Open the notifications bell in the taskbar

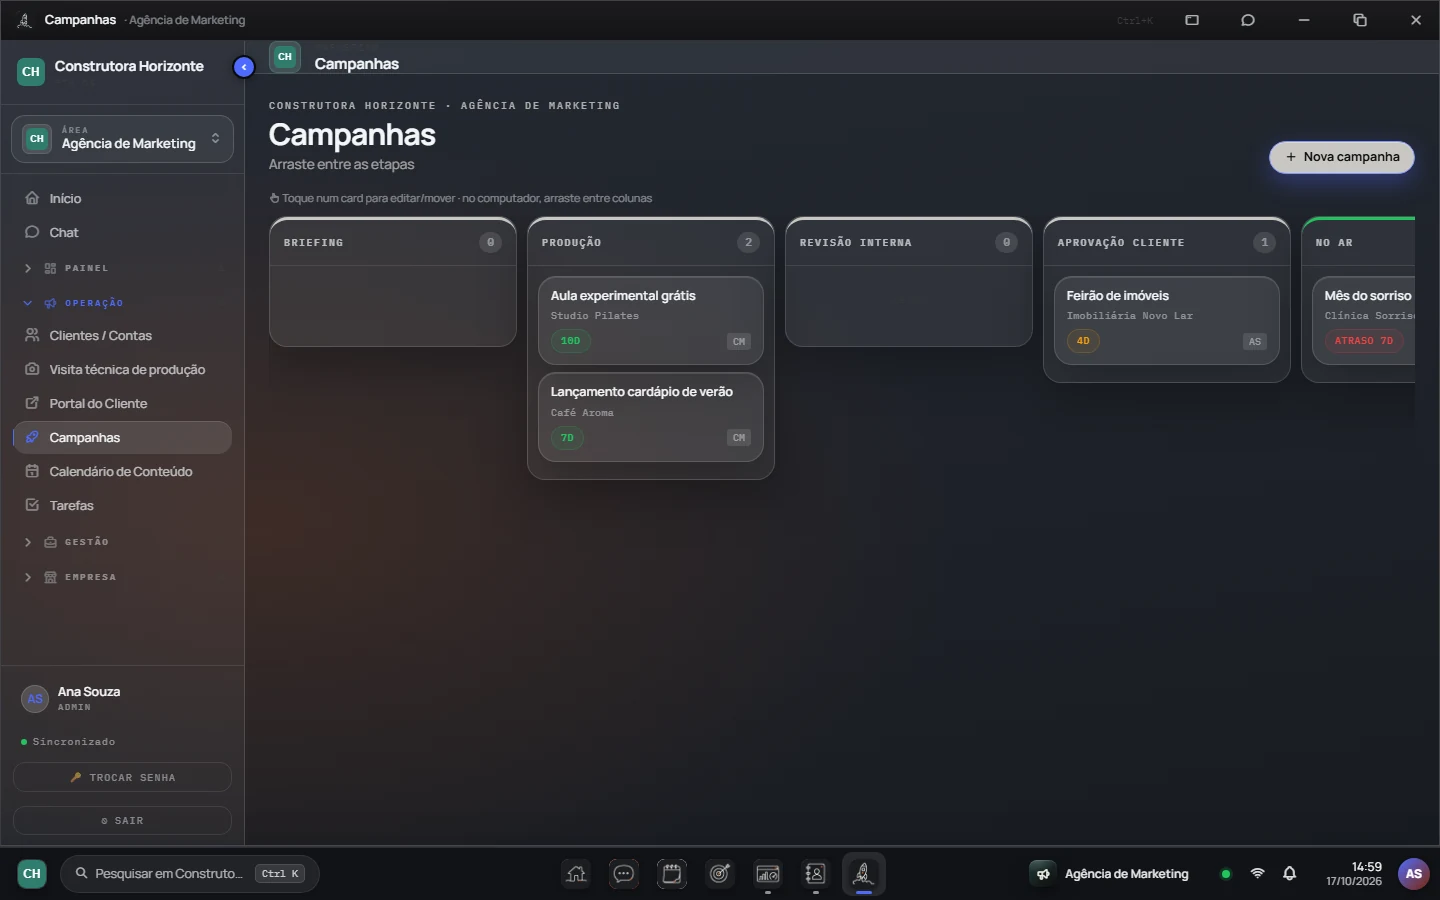coord(1290,874)
